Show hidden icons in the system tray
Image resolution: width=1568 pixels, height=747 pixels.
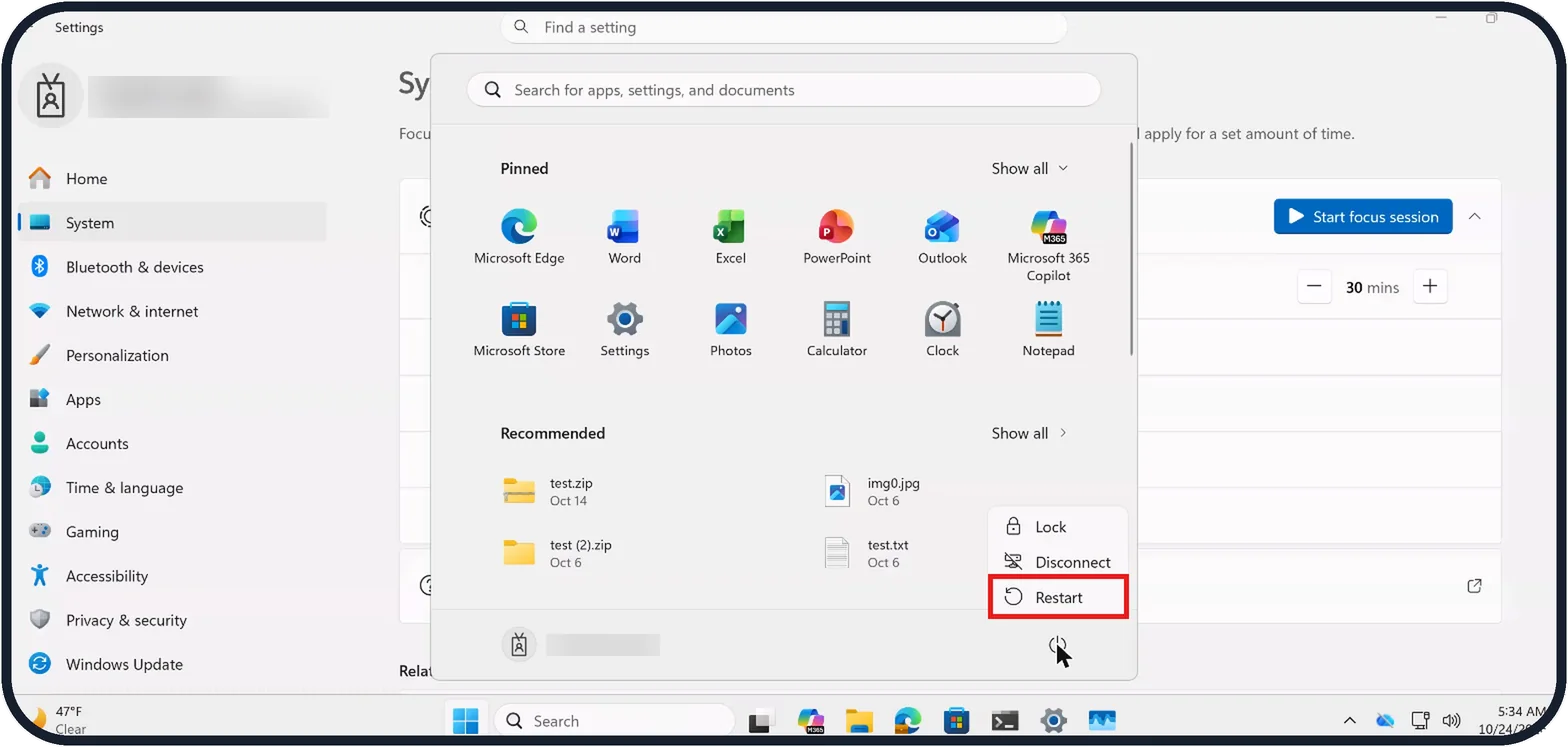1350,720
